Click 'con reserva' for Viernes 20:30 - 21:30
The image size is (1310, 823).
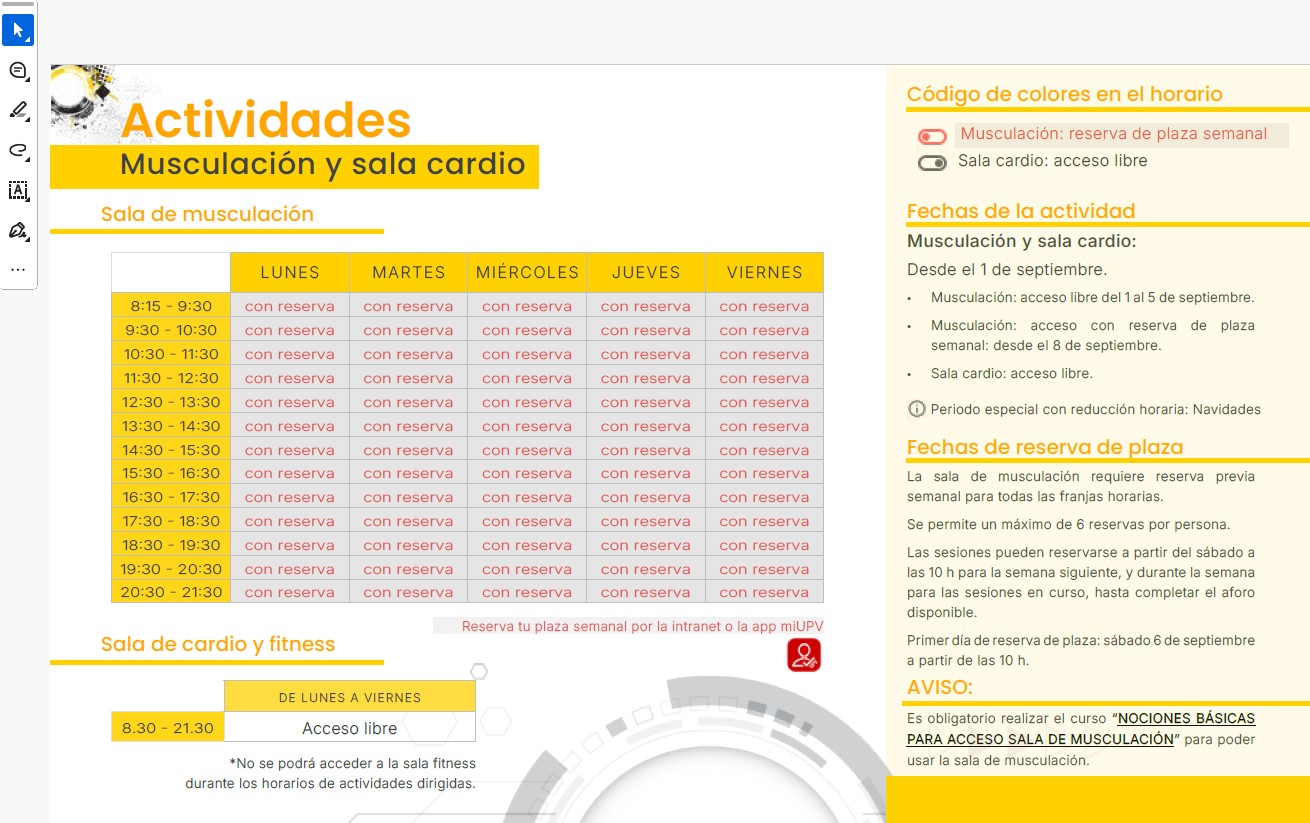coord(765,592)
